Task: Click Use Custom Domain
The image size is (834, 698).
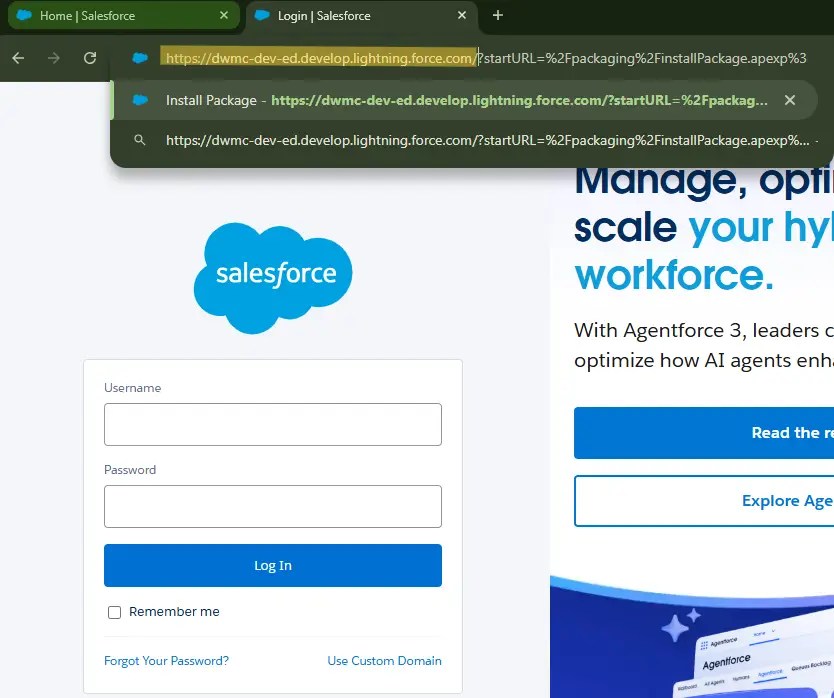Action: click(384, 660)
